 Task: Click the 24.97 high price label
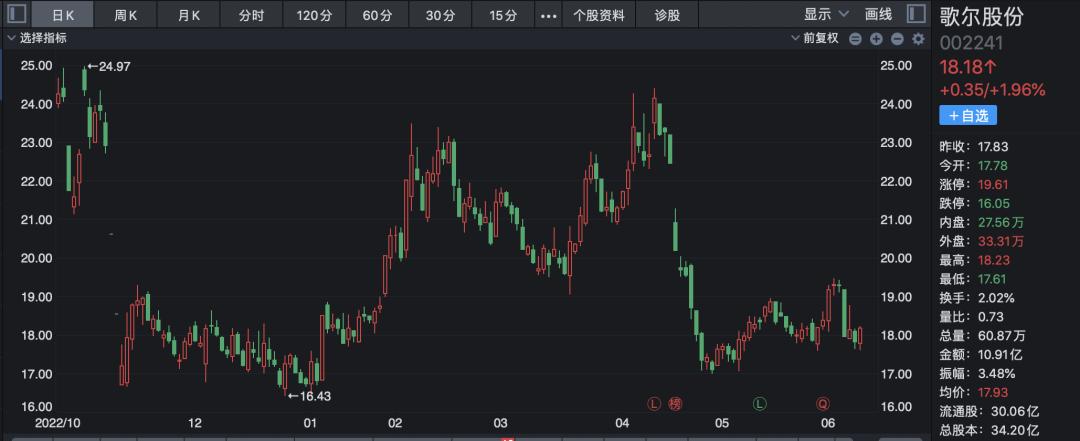tap(114, 66)
